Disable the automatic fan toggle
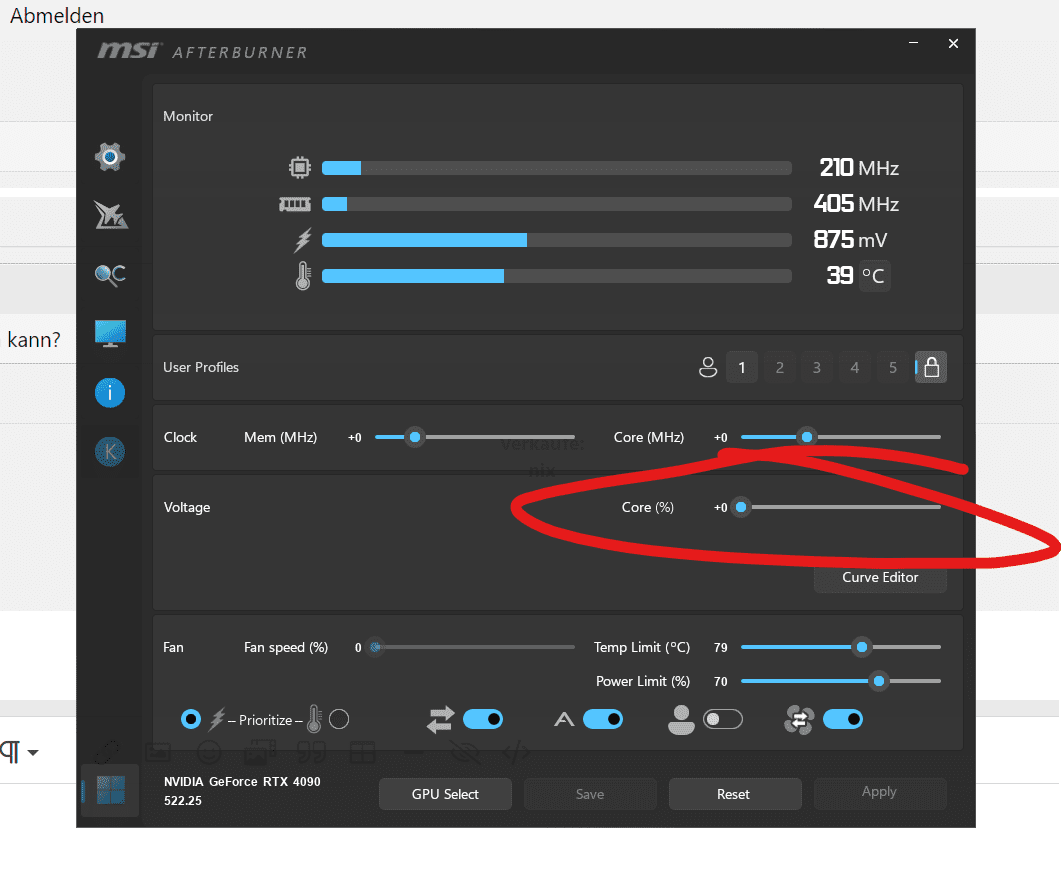 click(603, 719)
